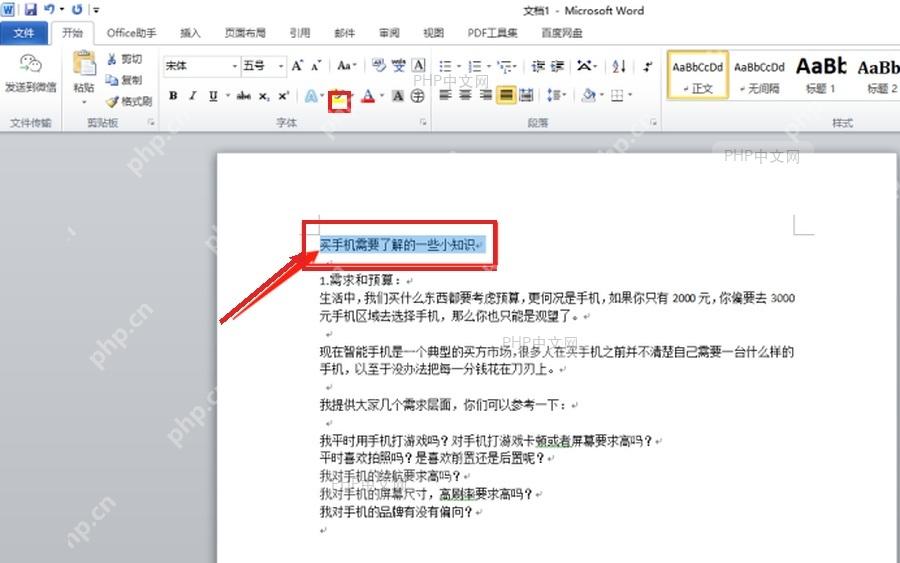The width and height of the screenshot is (900, 563).
Task: Toggle Center alignment
Action: pos(465,95)
